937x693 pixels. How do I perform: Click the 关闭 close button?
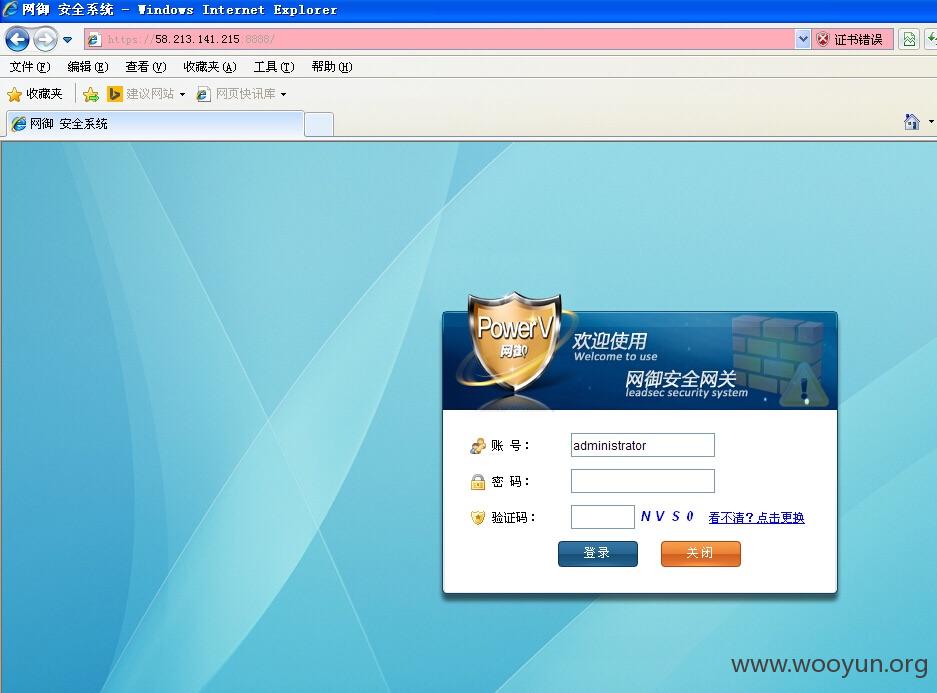(x=700, y=553)
